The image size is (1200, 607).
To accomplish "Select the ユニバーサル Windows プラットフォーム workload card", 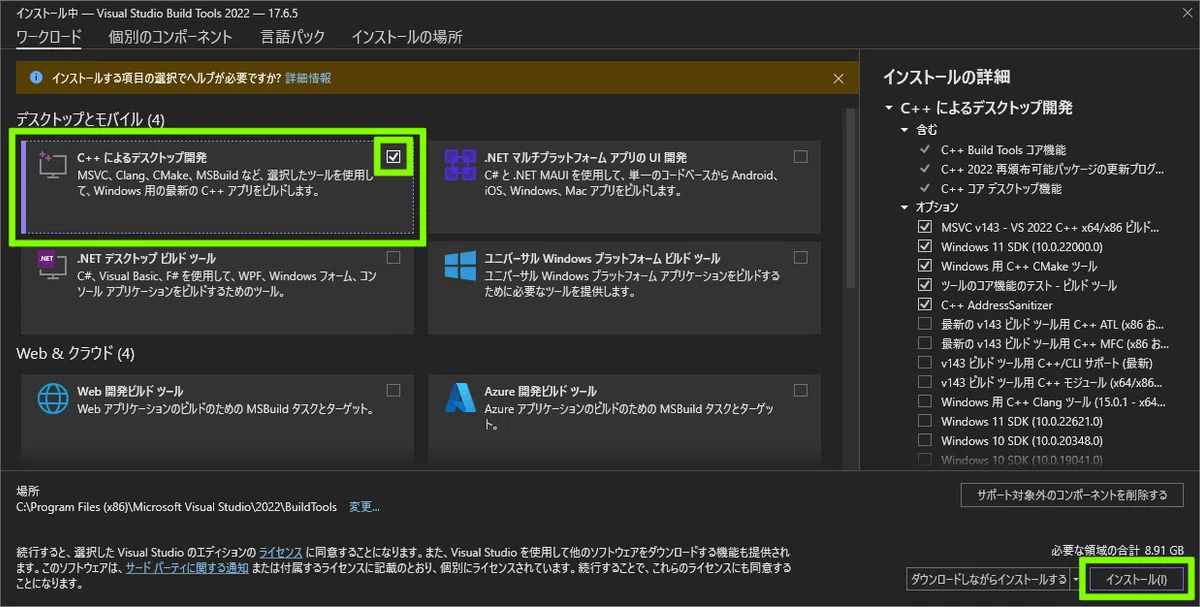I will pos(624,287).
